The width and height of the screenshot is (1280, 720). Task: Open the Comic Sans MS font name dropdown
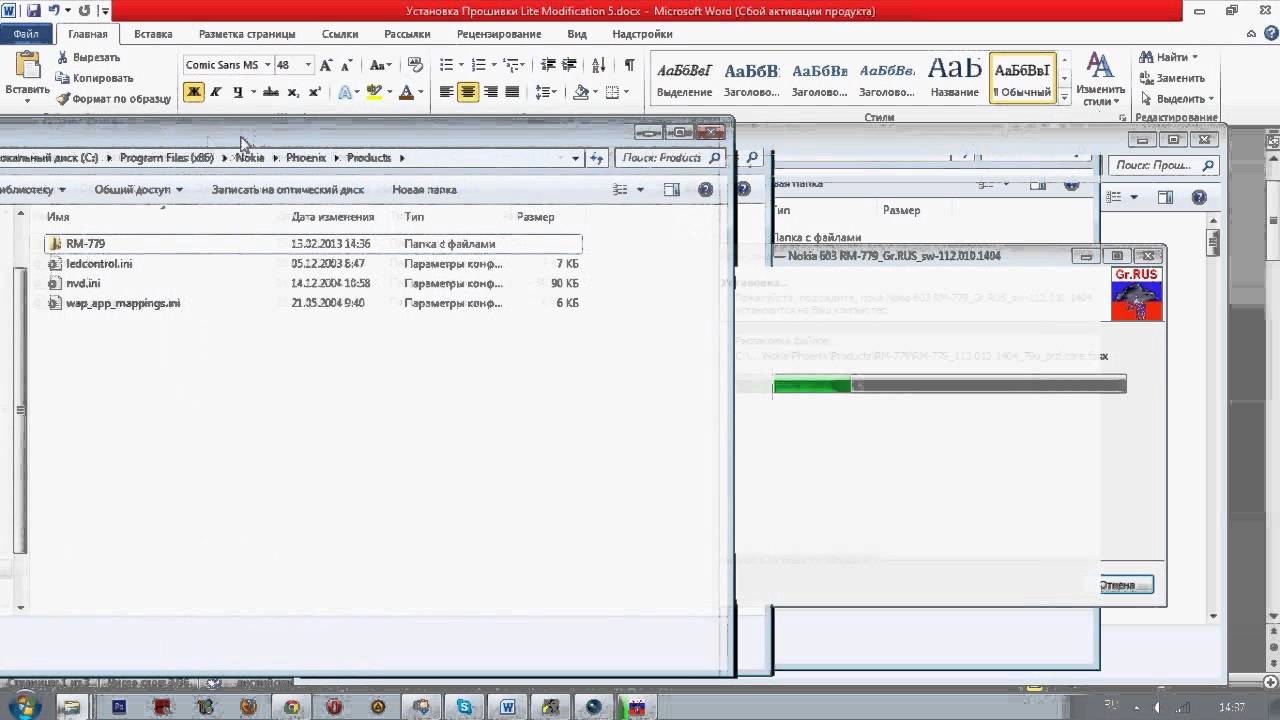point(268,65)
